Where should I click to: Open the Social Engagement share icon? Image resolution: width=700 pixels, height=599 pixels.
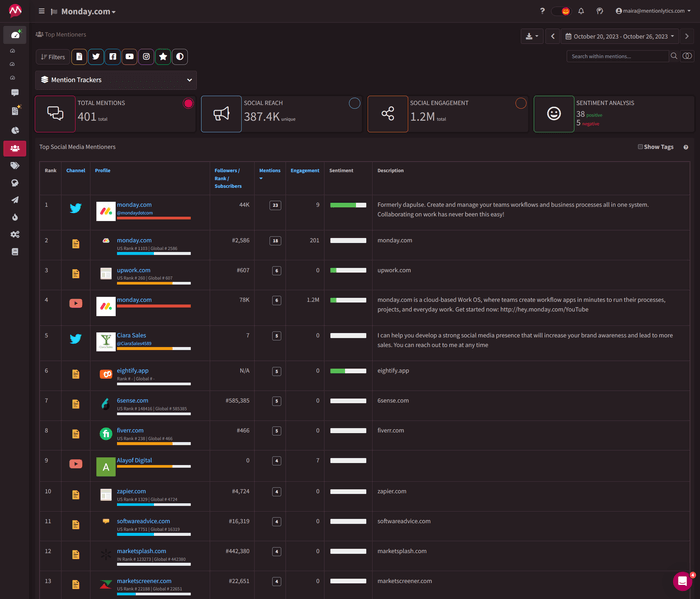(x=388, y=114)
